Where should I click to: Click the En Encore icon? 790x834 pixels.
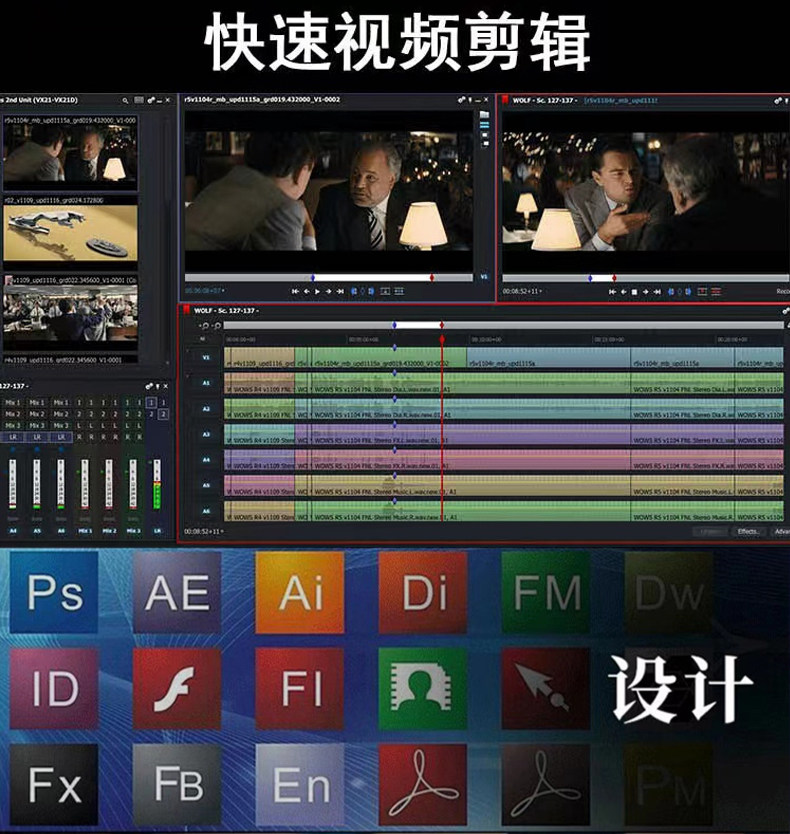(300, 785)
